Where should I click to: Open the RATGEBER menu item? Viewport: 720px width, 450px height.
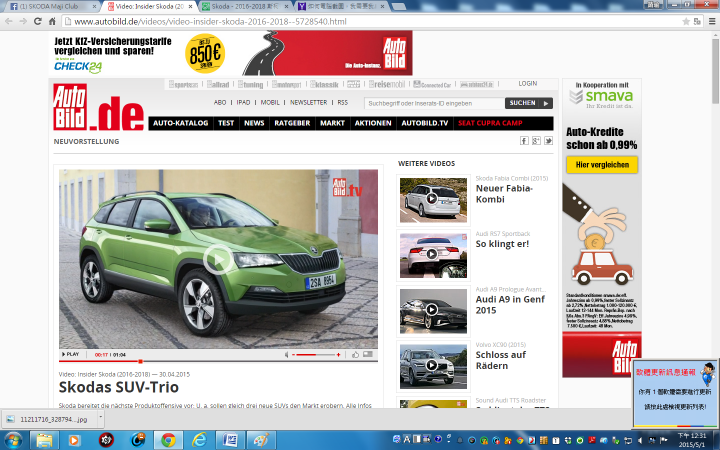[292, 123]
